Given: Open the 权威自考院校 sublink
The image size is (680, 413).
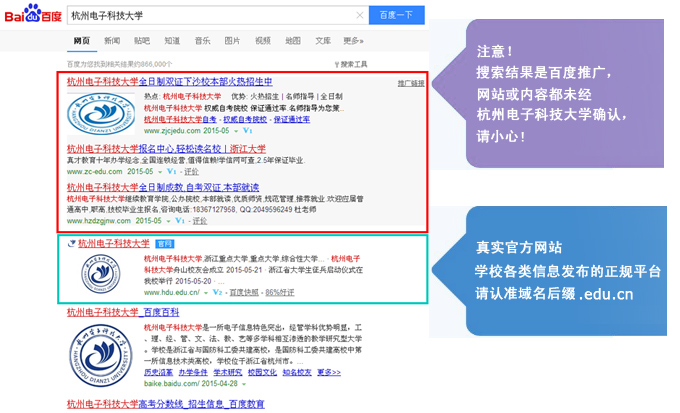Looking at the screenshot, I should pyautogui.click(x=245, y=119).
